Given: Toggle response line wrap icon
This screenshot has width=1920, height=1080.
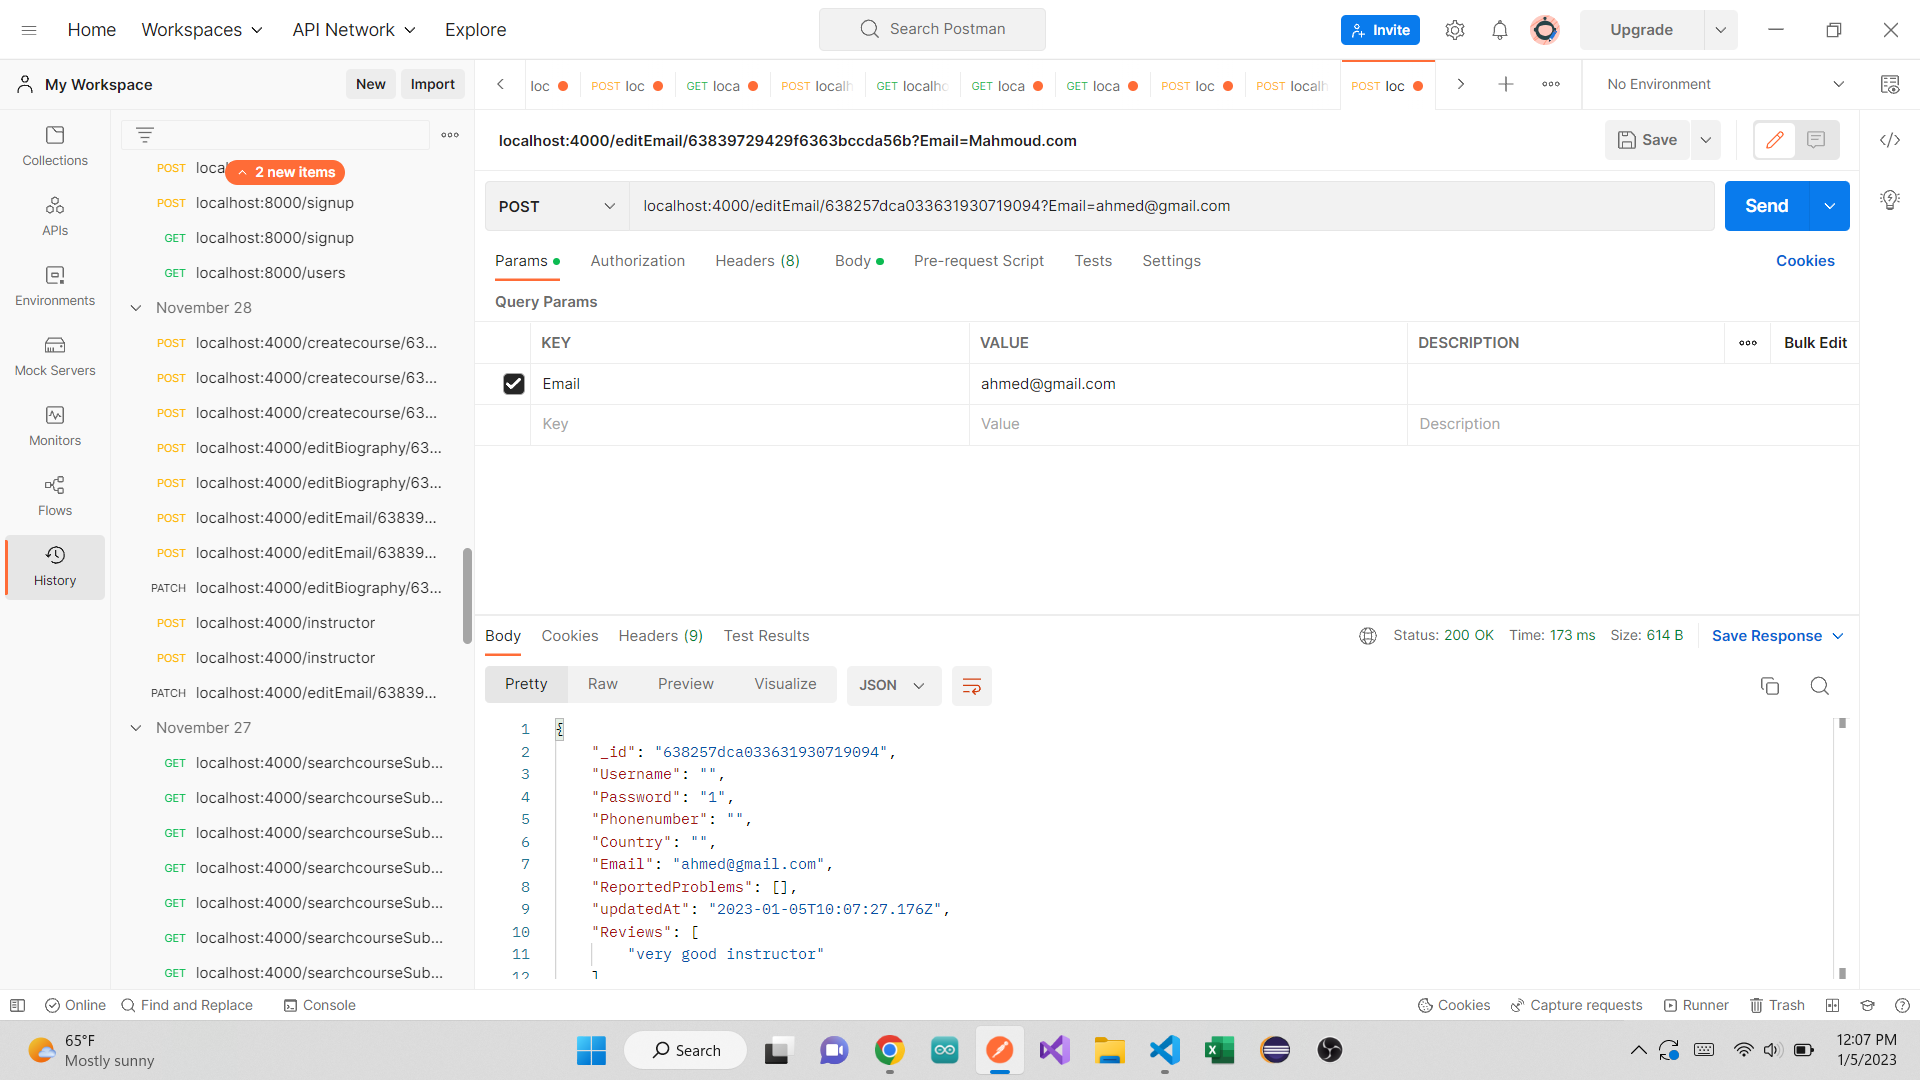Looking at the screenshot, I should 971,686.
